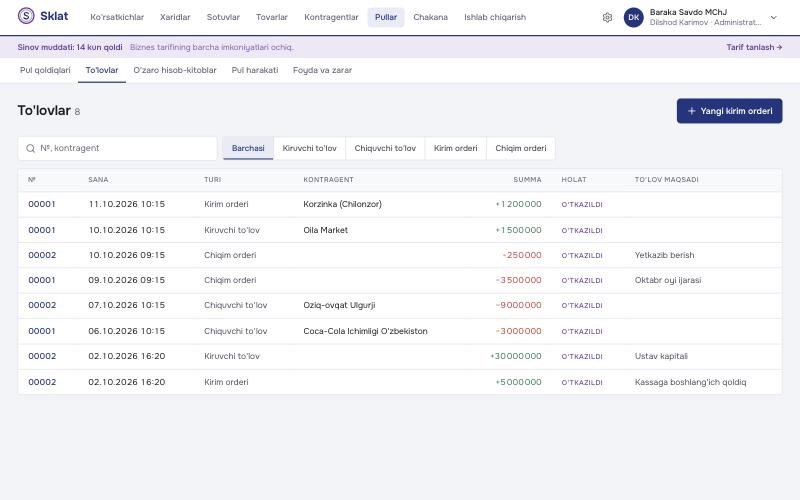Click the search magnifier icon
This screenshot has height=500, width=800.
point(31,148)
